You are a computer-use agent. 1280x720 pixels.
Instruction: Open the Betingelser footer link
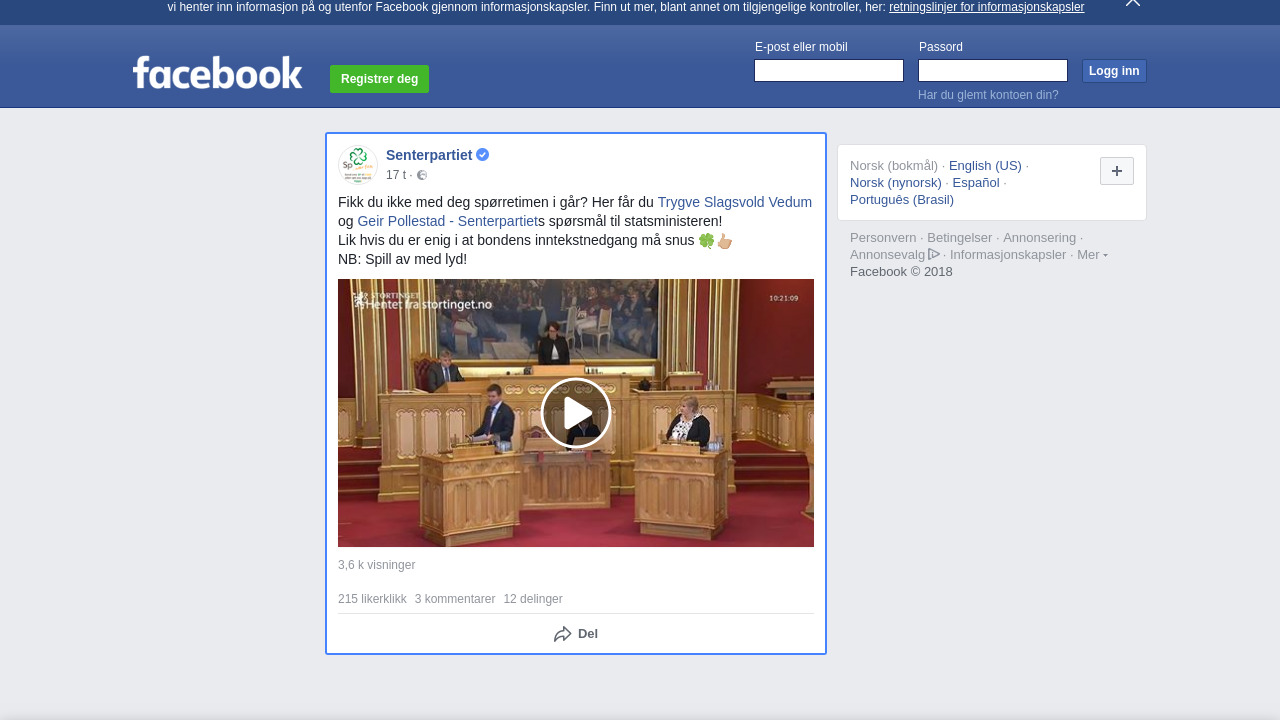960,238
